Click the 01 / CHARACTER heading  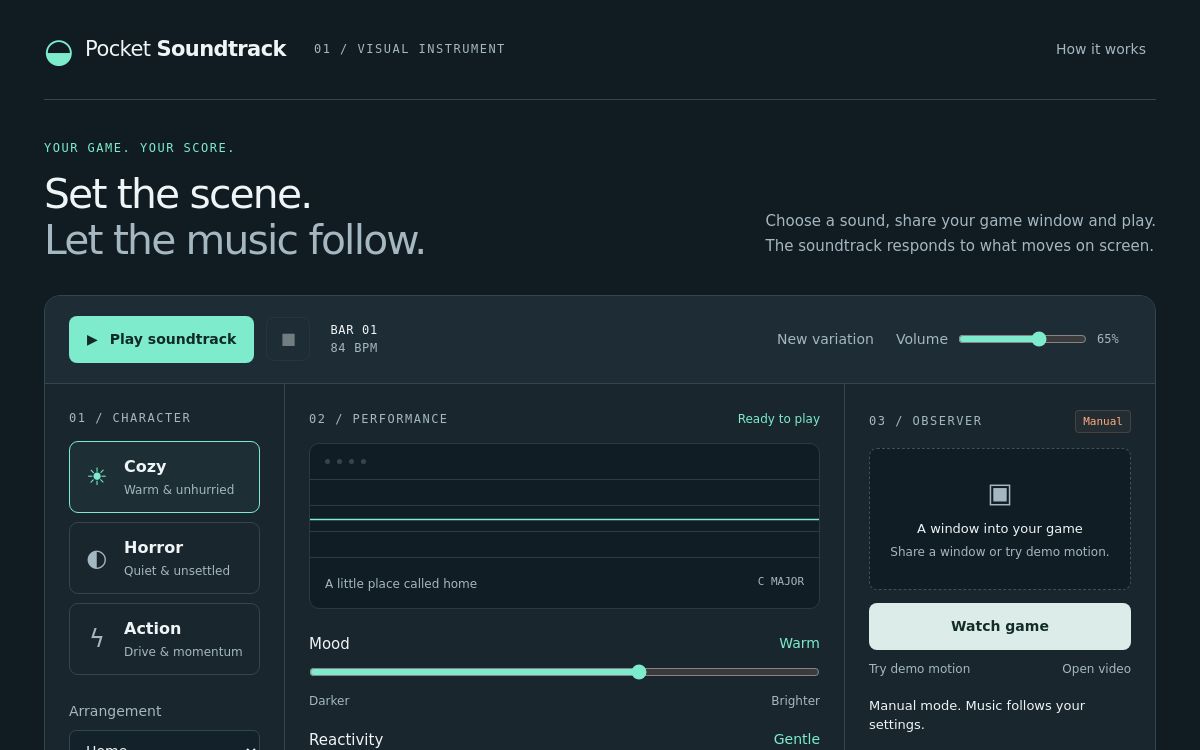(x=130, y=418)
